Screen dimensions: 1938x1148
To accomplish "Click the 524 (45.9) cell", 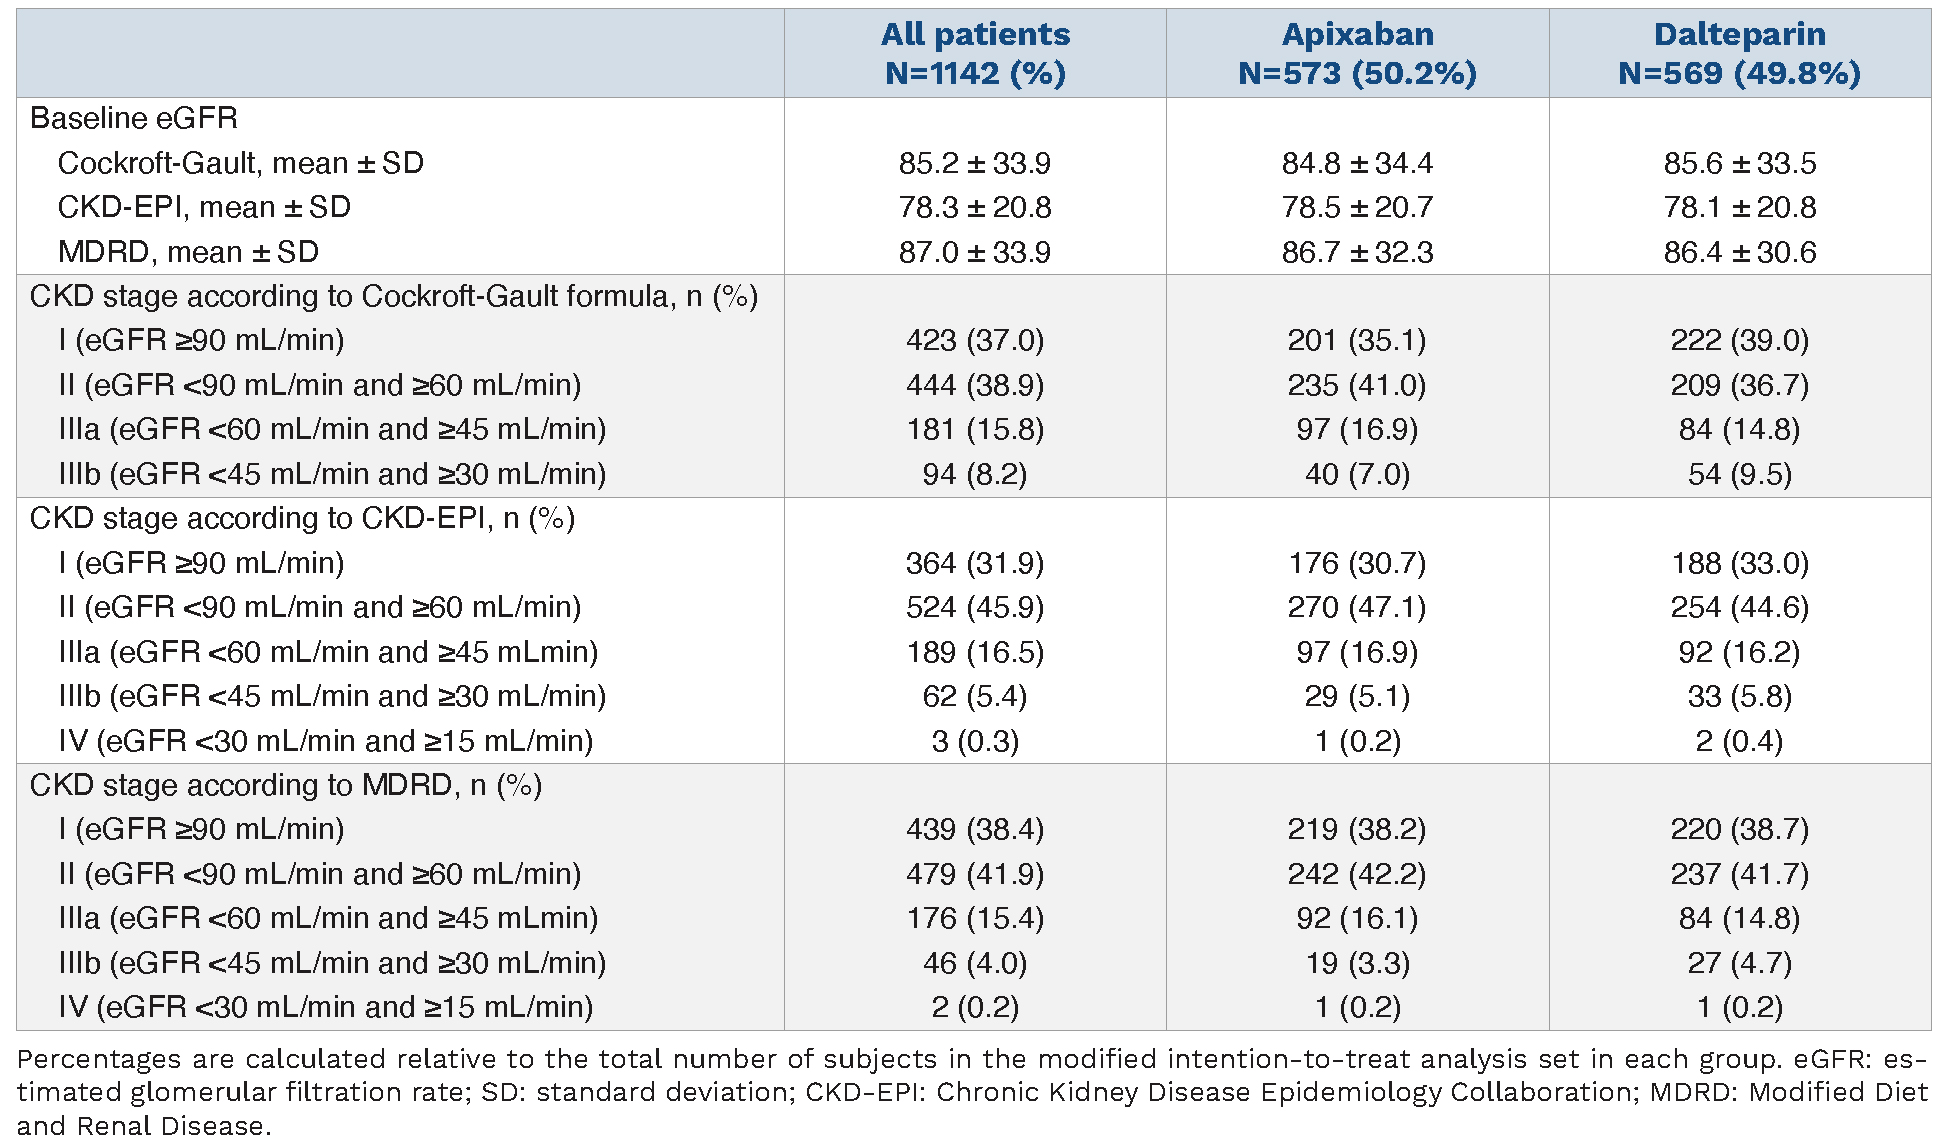I will click(975, 607).
